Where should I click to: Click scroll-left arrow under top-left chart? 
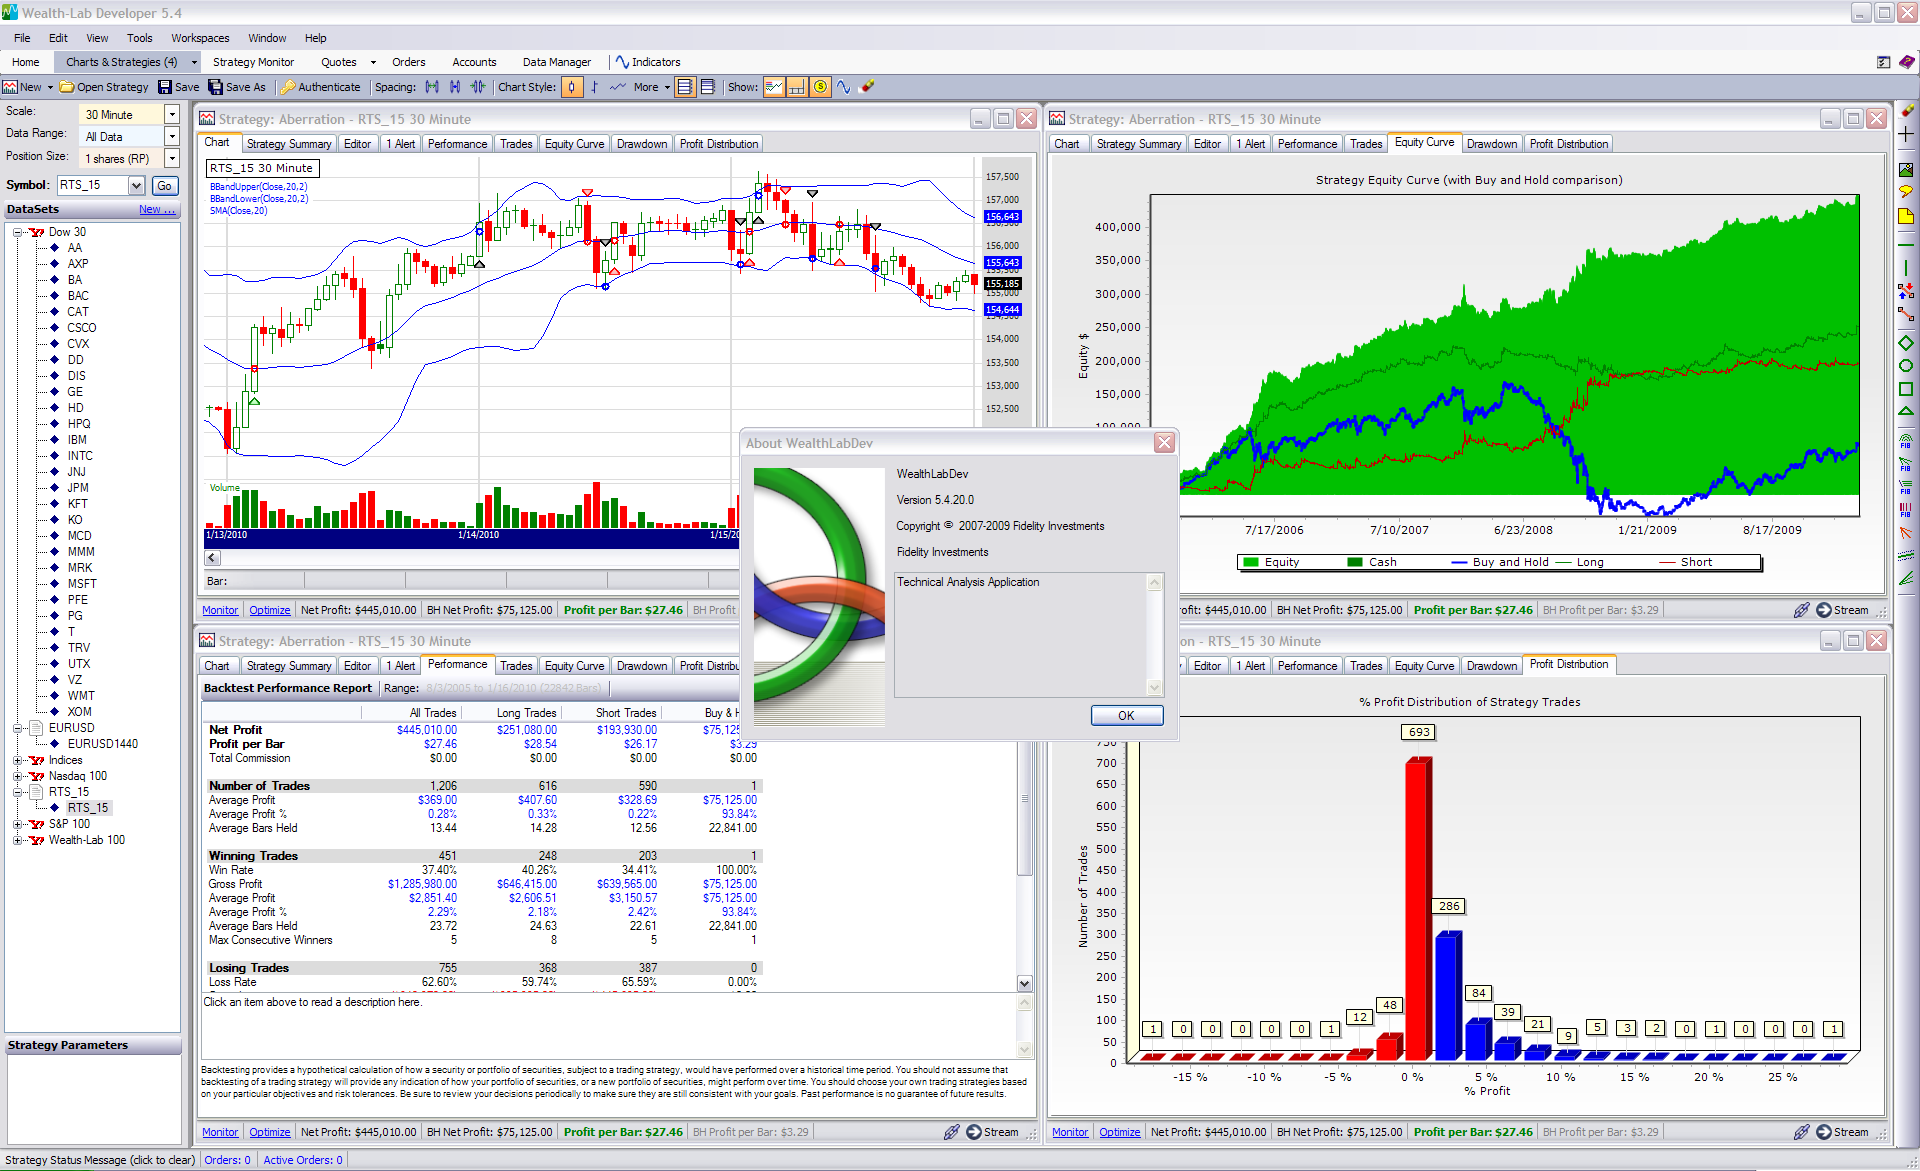[x=212, y=558]
